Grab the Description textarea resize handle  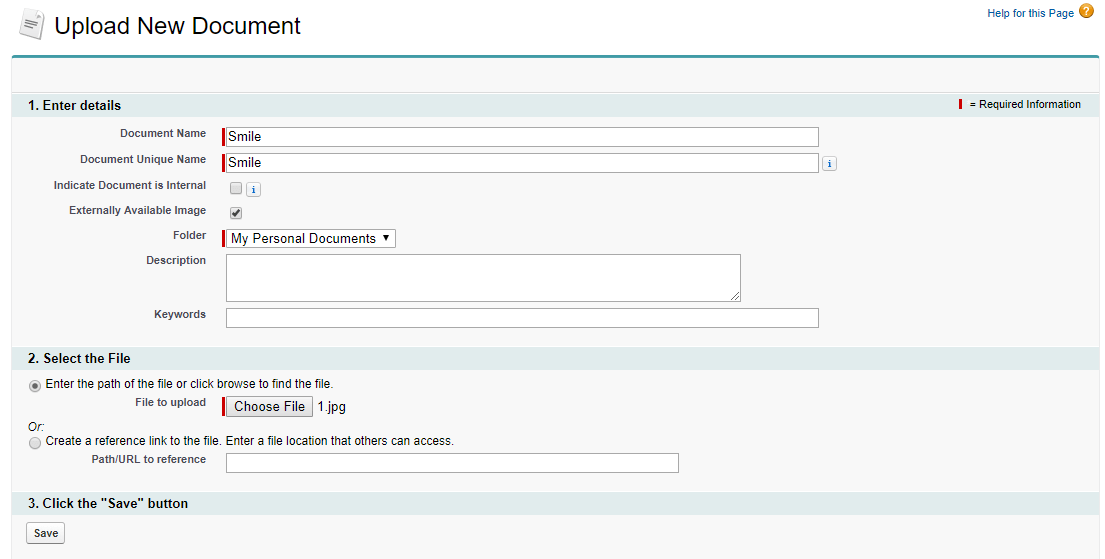click(736, 297)
